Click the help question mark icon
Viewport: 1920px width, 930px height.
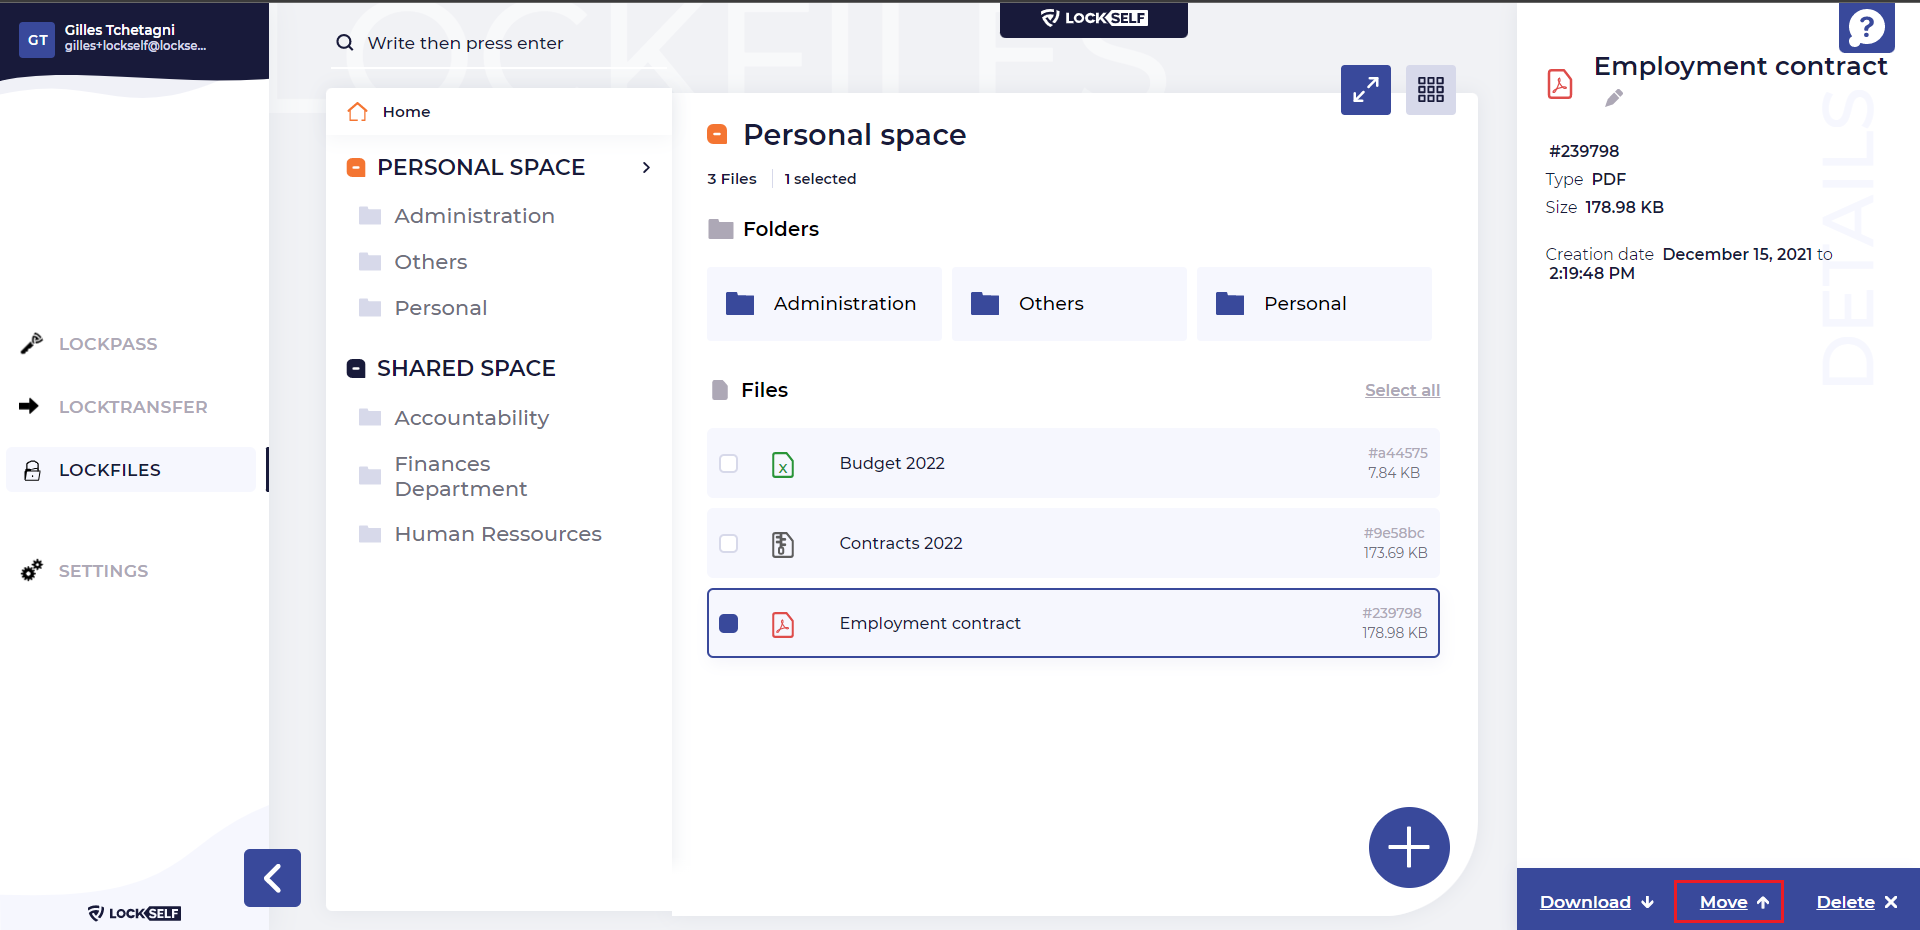1866,28
